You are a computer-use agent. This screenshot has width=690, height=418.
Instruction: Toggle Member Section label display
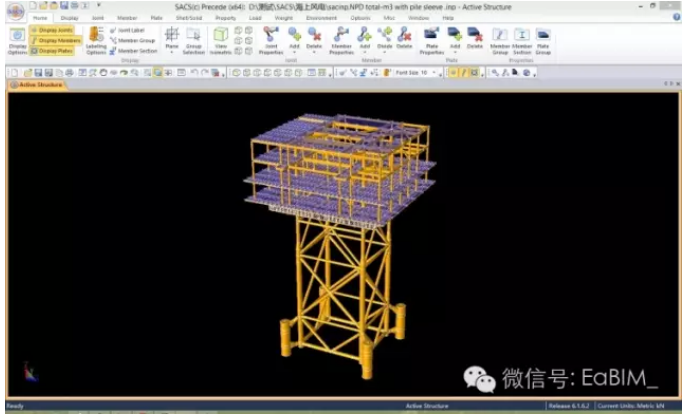(x=133, y=51)
